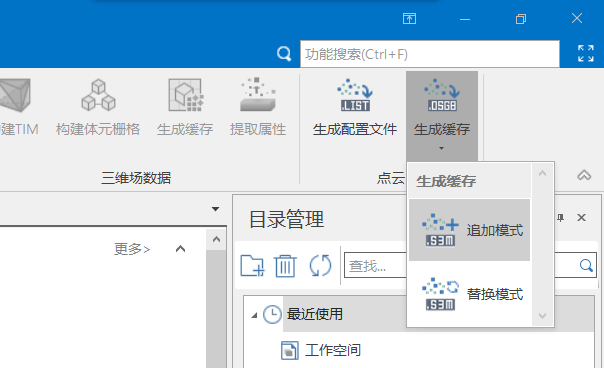Image resolution: width=604 pixels, height=368 pixels.
Task: Click the cache menu's scroll down arrow
Action: coord(542,316)
